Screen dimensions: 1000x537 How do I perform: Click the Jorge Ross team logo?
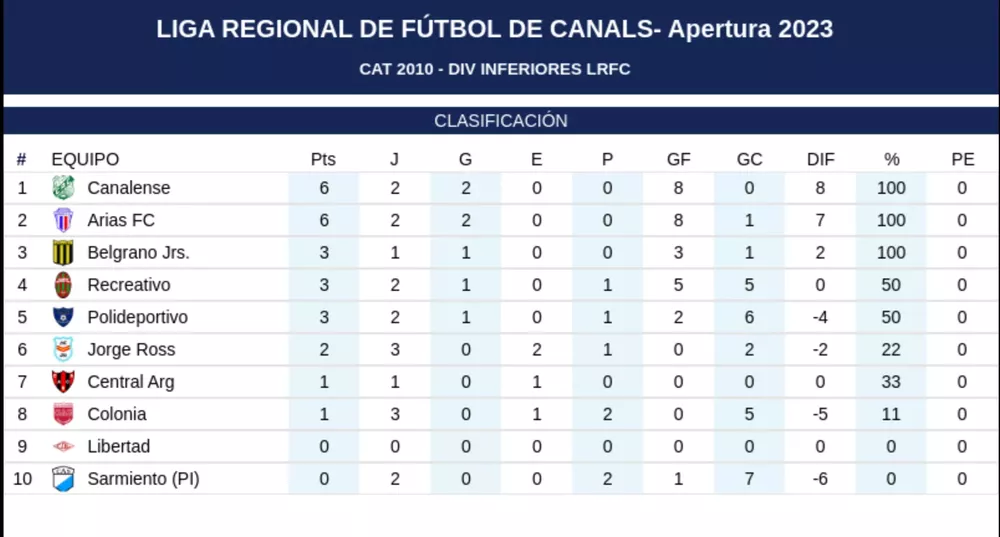pyautogui.click(x=63, y=349)
